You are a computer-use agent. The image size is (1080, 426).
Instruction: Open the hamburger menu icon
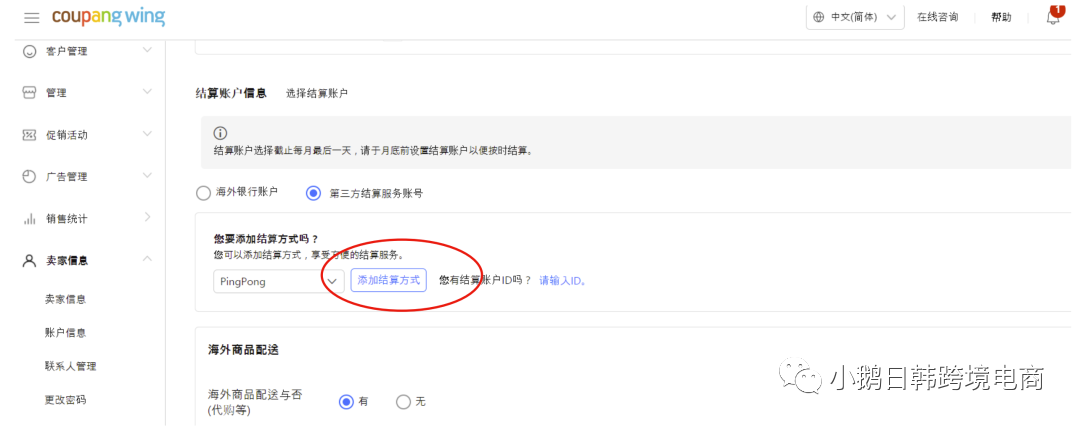point(32,17)
